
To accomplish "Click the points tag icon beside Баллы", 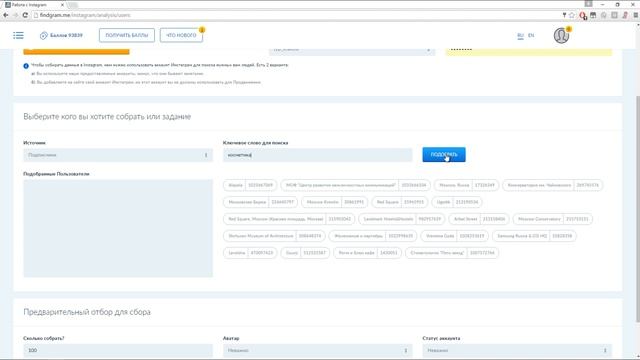I will tap(43, 36).
